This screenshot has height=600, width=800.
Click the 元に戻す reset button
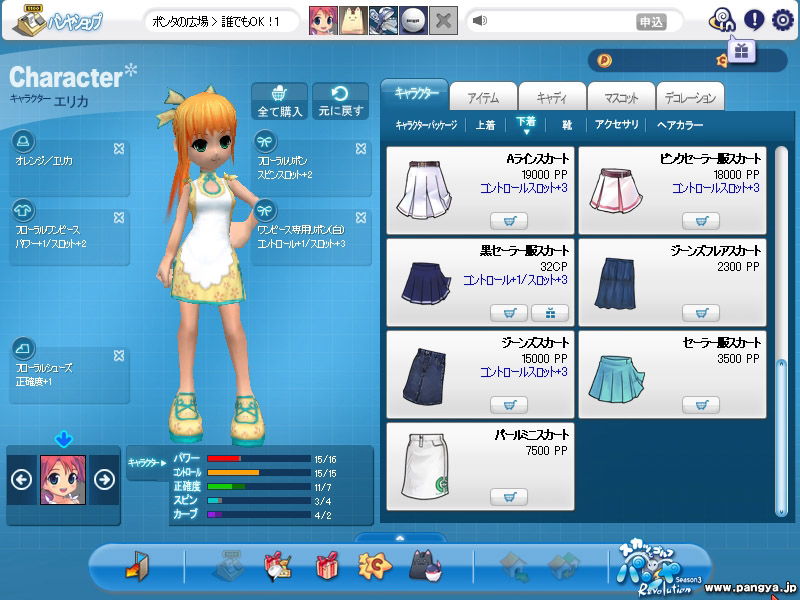(340, 102)
